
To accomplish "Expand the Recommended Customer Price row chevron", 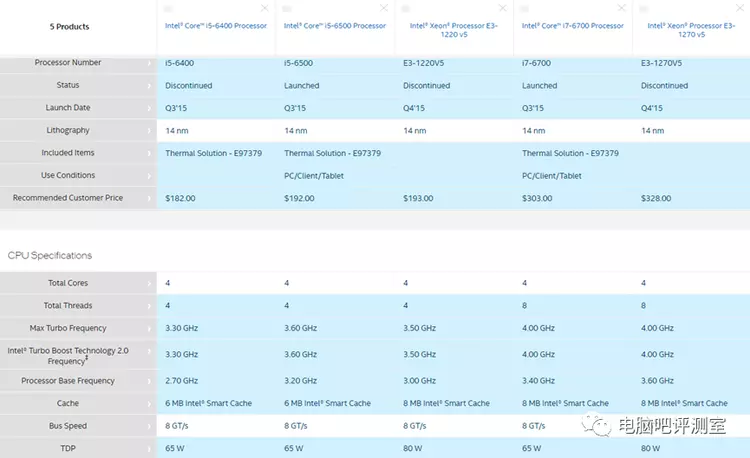I will tap(149, 198).
